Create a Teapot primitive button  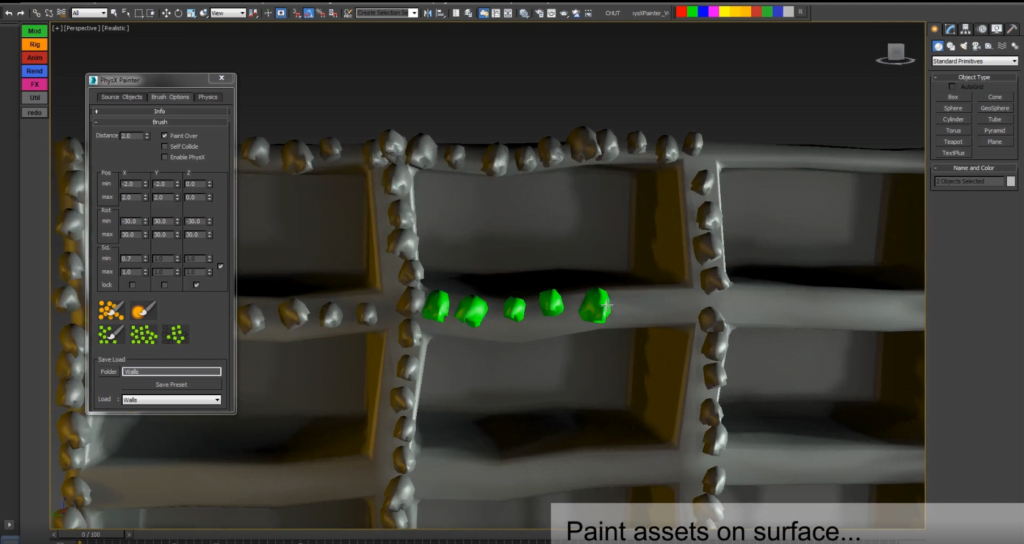point(953,142)
